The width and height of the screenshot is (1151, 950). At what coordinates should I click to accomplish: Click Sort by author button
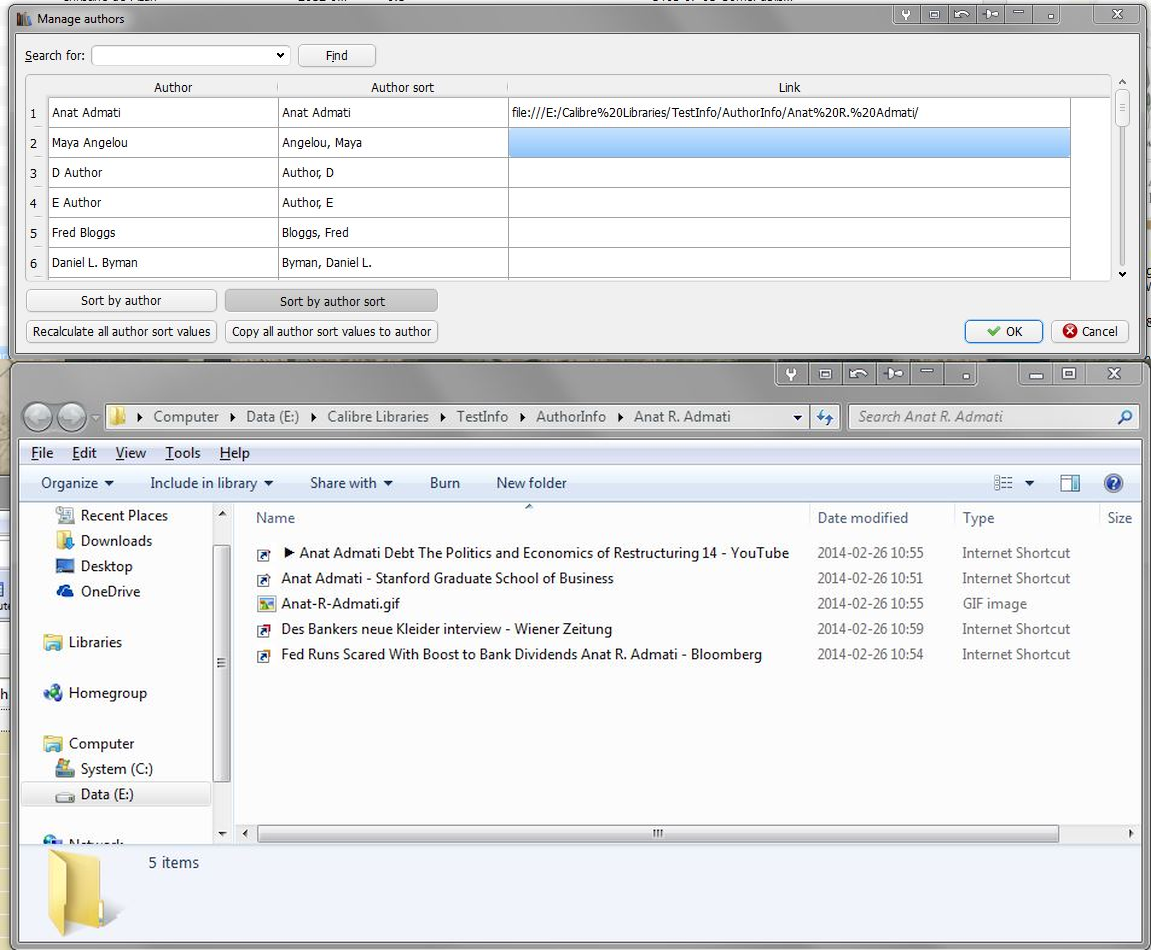point(121,300)
